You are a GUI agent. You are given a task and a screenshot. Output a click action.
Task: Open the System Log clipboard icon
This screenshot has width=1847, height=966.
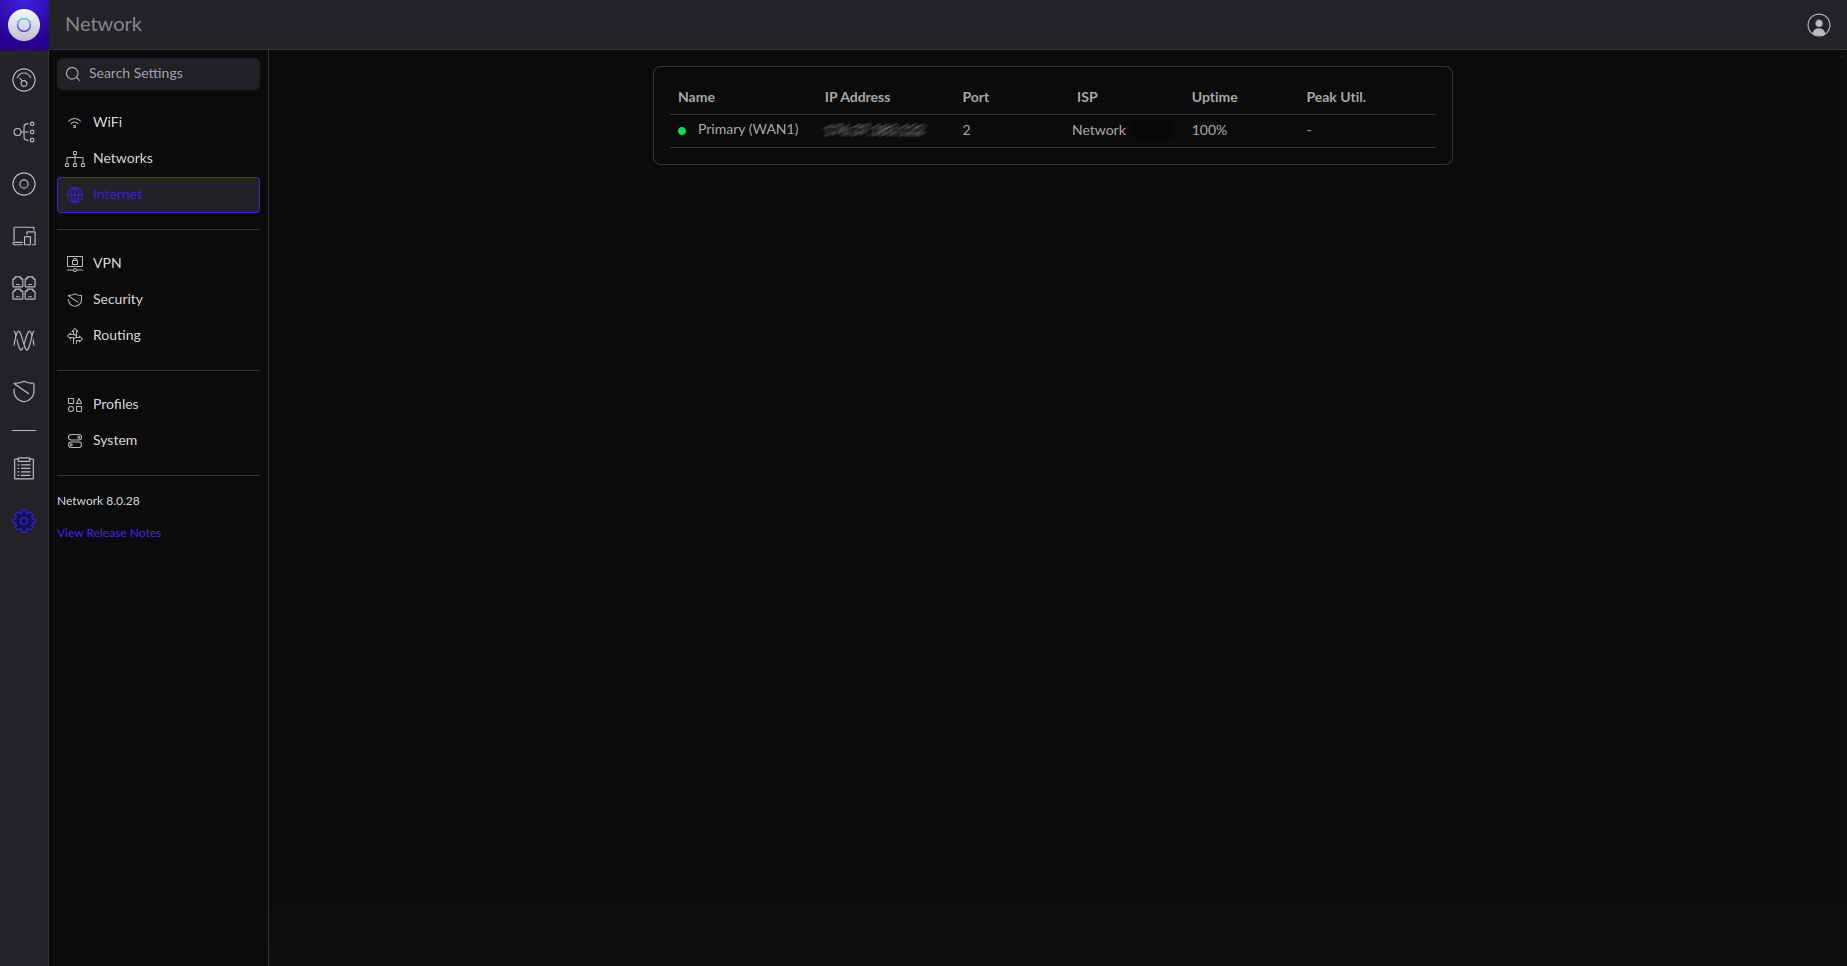point(24,468)
